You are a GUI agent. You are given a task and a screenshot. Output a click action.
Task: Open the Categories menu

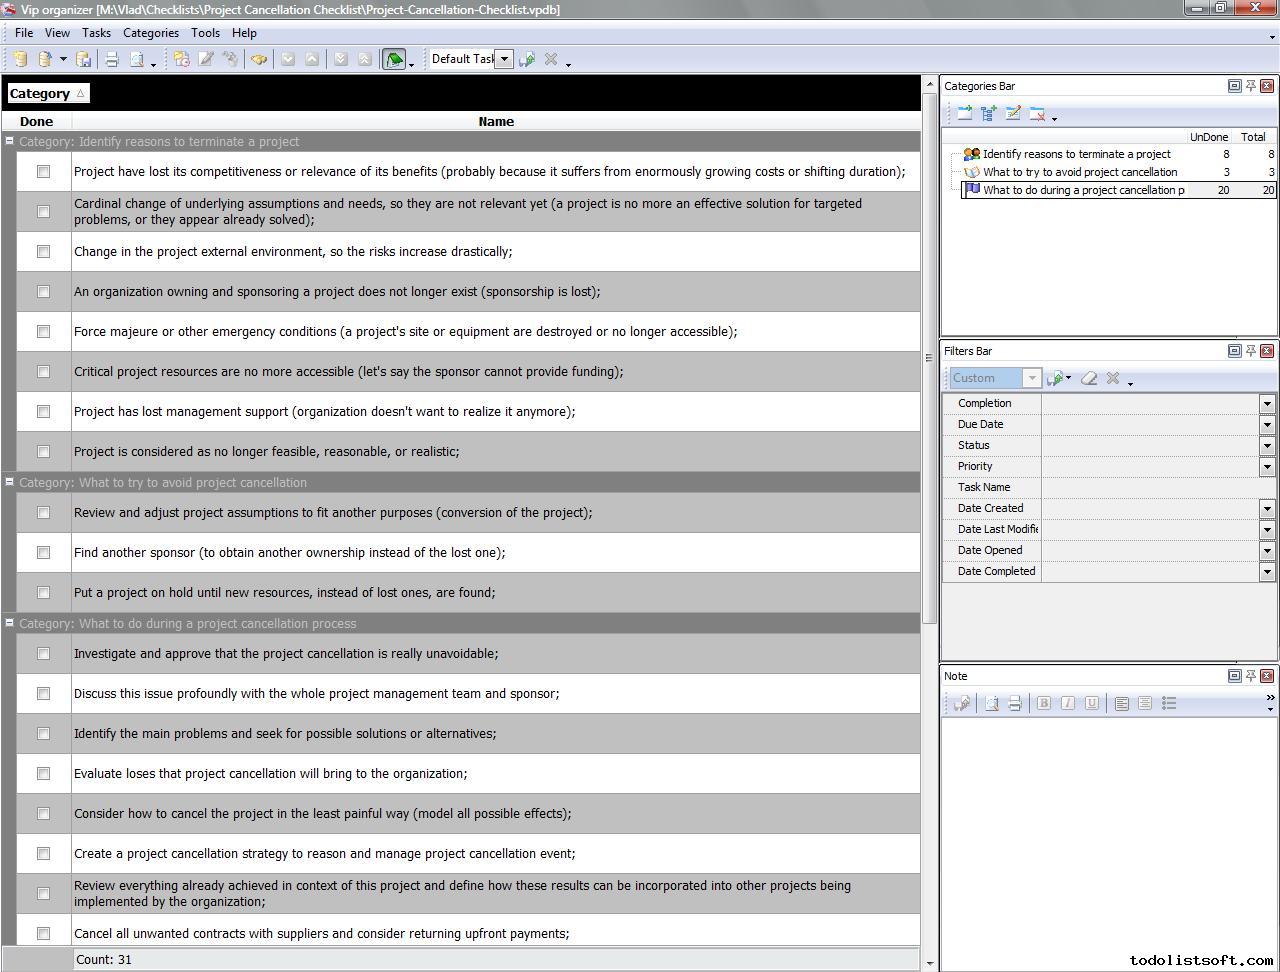click(150, 33)
